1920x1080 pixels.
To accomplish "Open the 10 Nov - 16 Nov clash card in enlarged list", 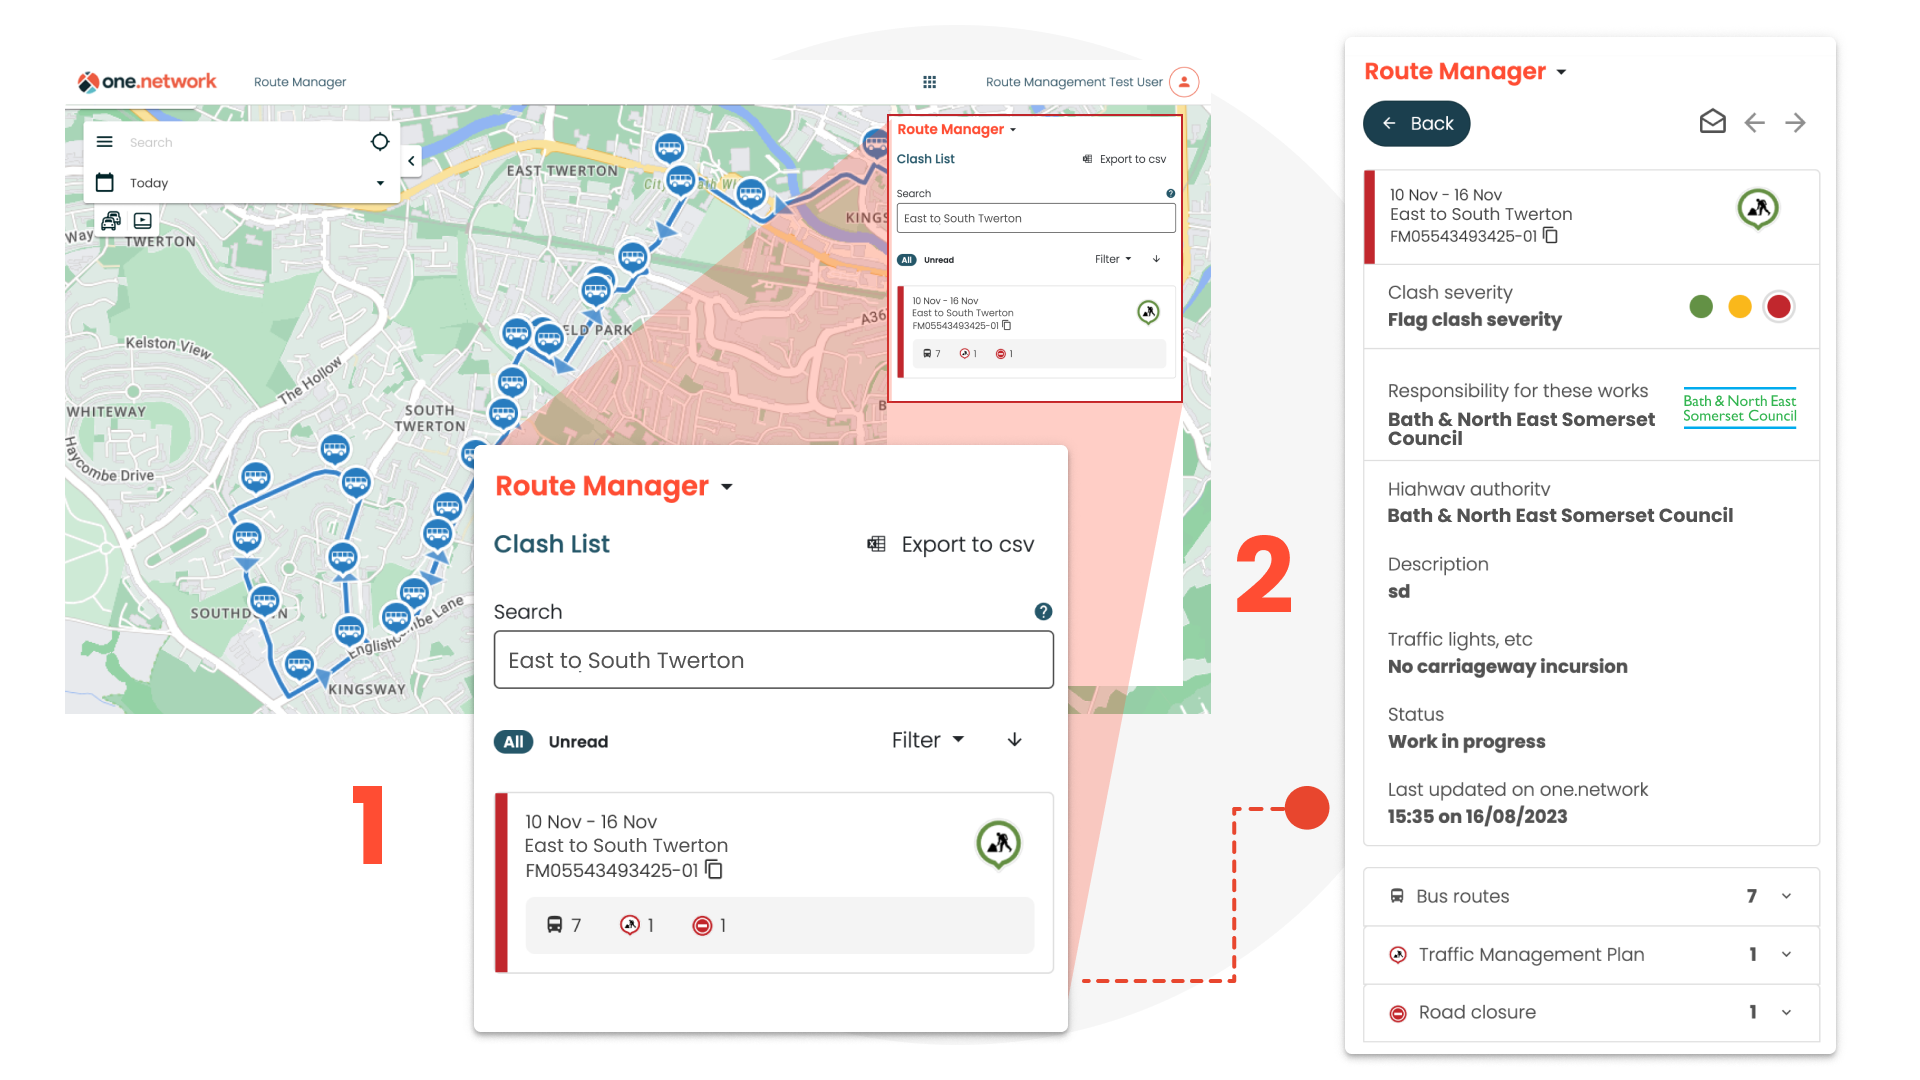I will point(774,882).
